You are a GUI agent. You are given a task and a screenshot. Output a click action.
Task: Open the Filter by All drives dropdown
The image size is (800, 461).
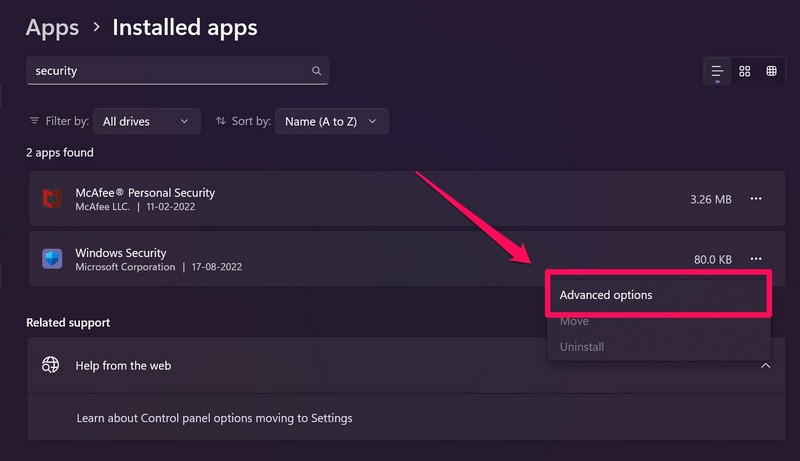pos(147,121)
